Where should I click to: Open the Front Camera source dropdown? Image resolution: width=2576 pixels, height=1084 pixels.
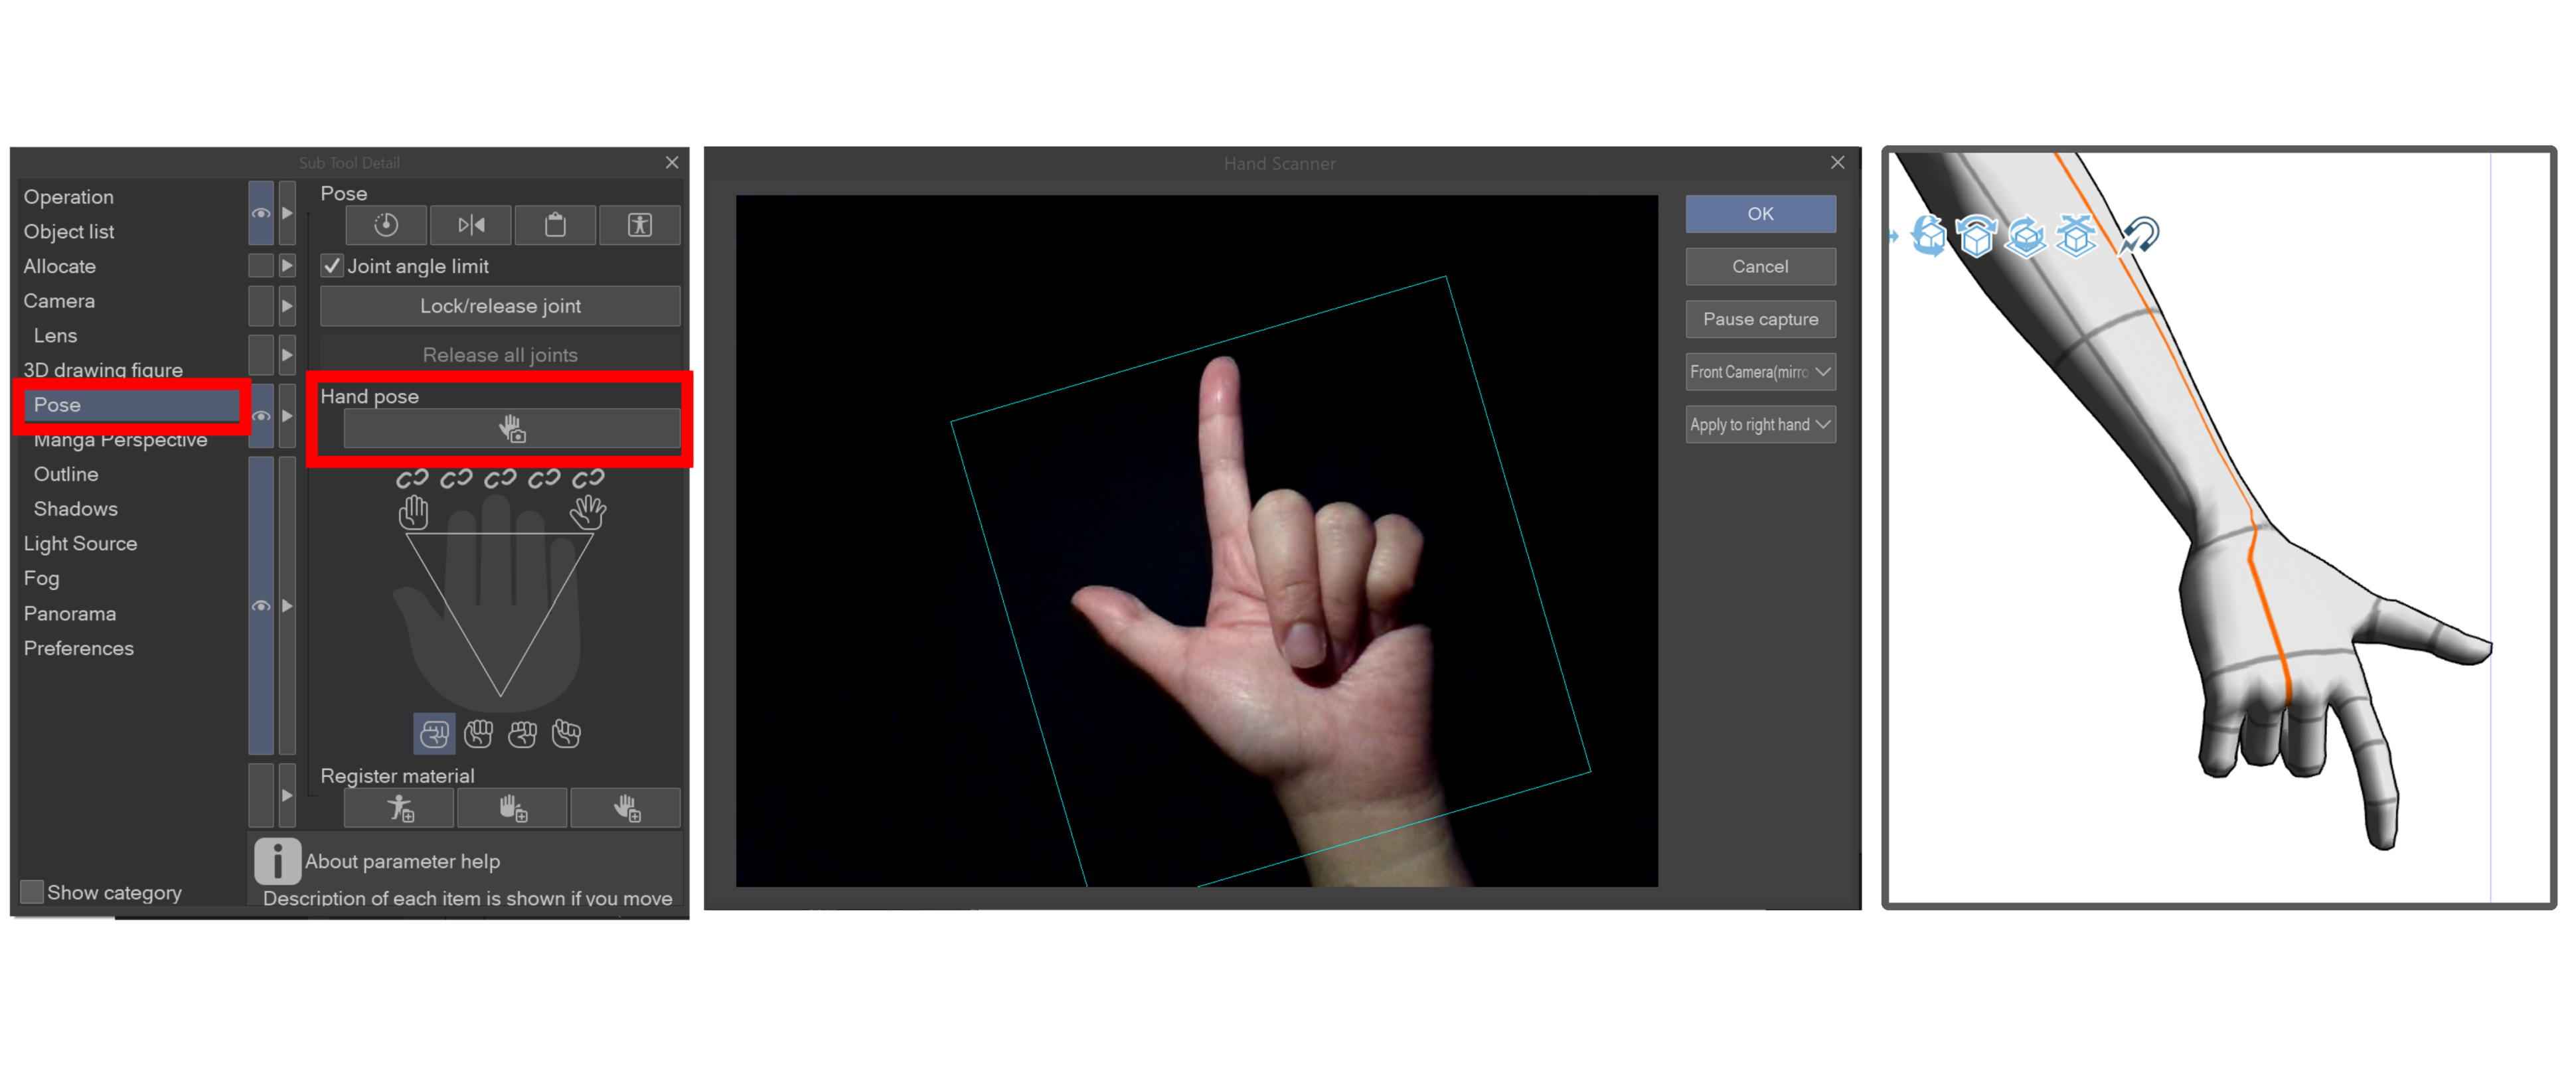coord(1760,372)
